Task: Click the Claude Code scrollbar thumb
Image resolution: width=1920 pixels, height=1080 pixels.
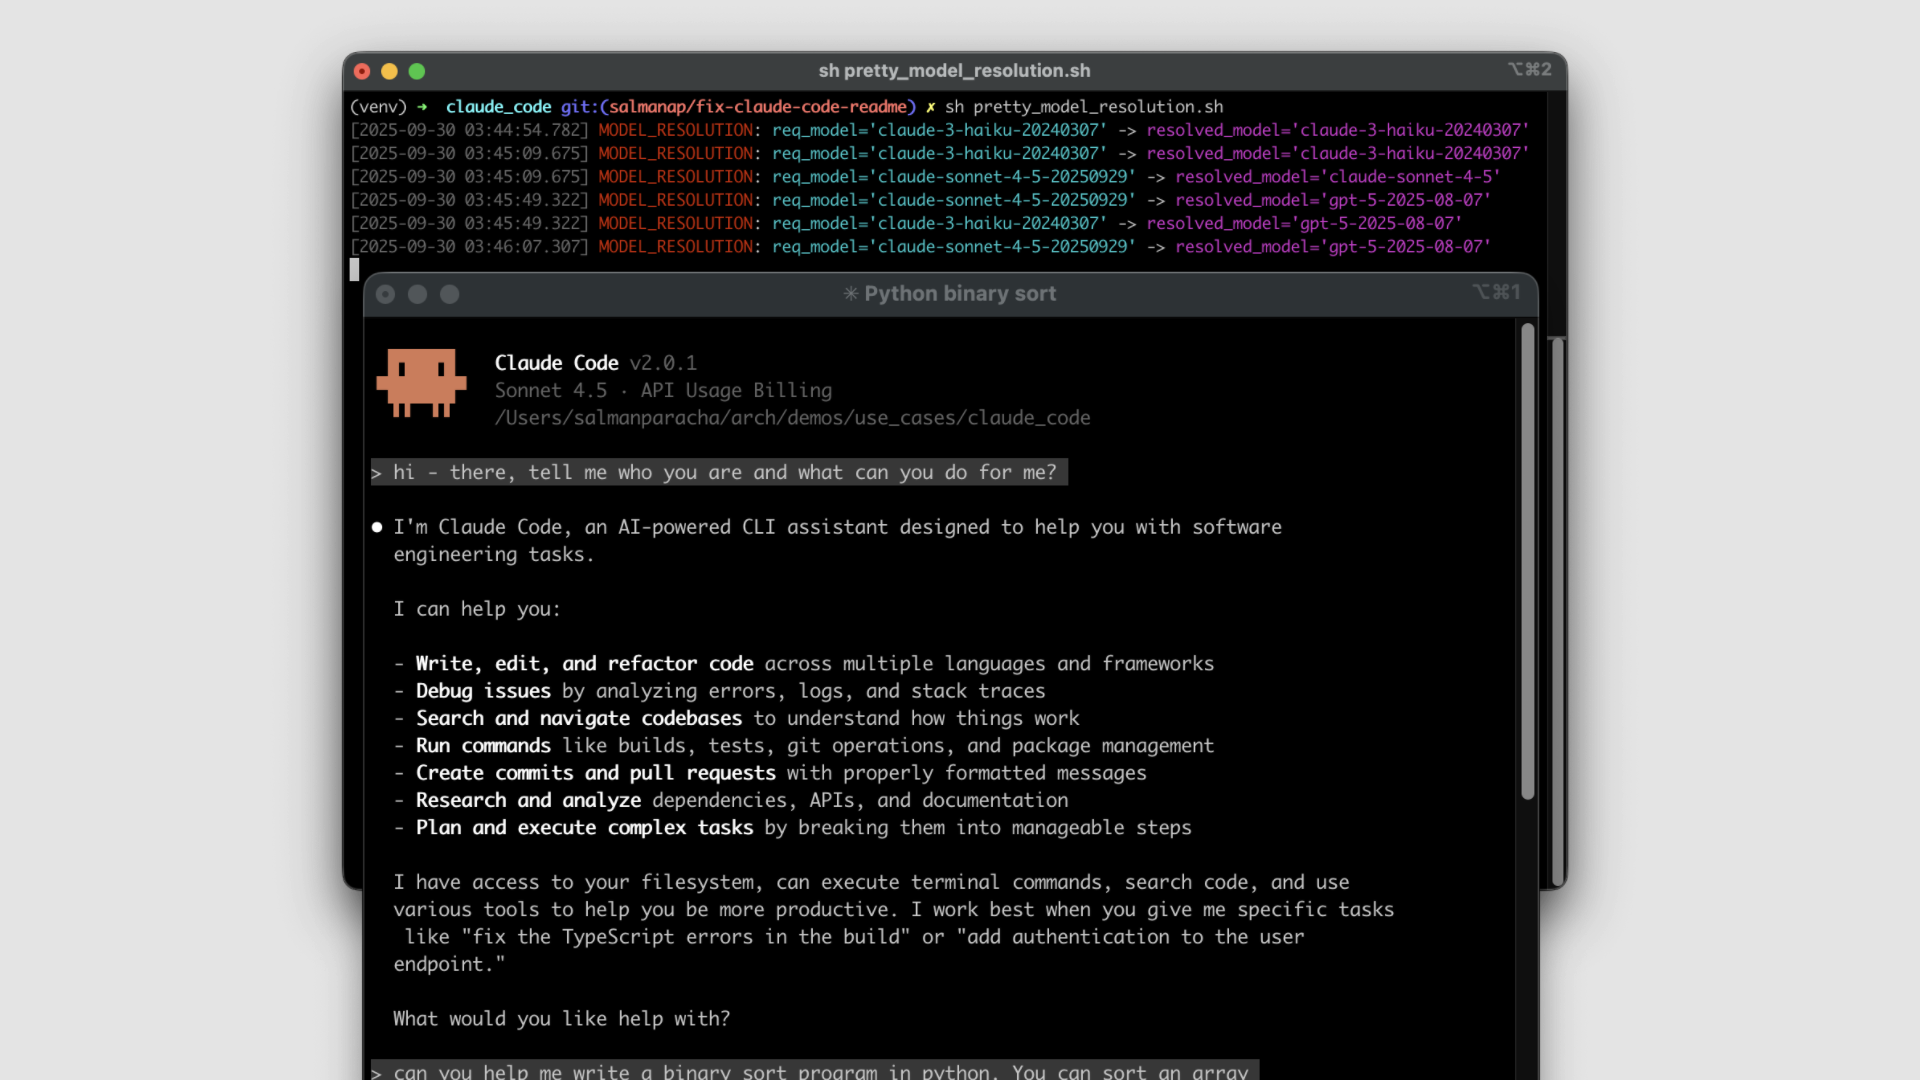Action: [1527, 560]
